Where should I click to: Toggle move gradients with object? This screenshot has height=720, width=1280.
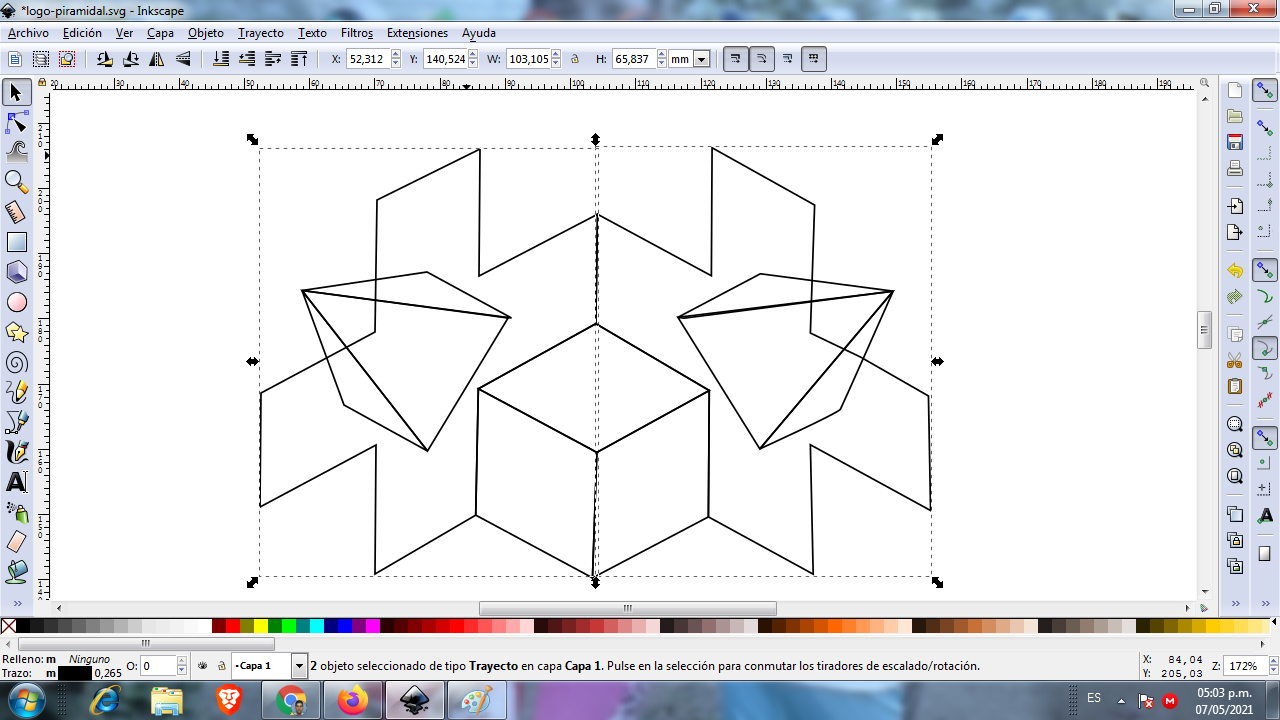(x=788, y=59)
